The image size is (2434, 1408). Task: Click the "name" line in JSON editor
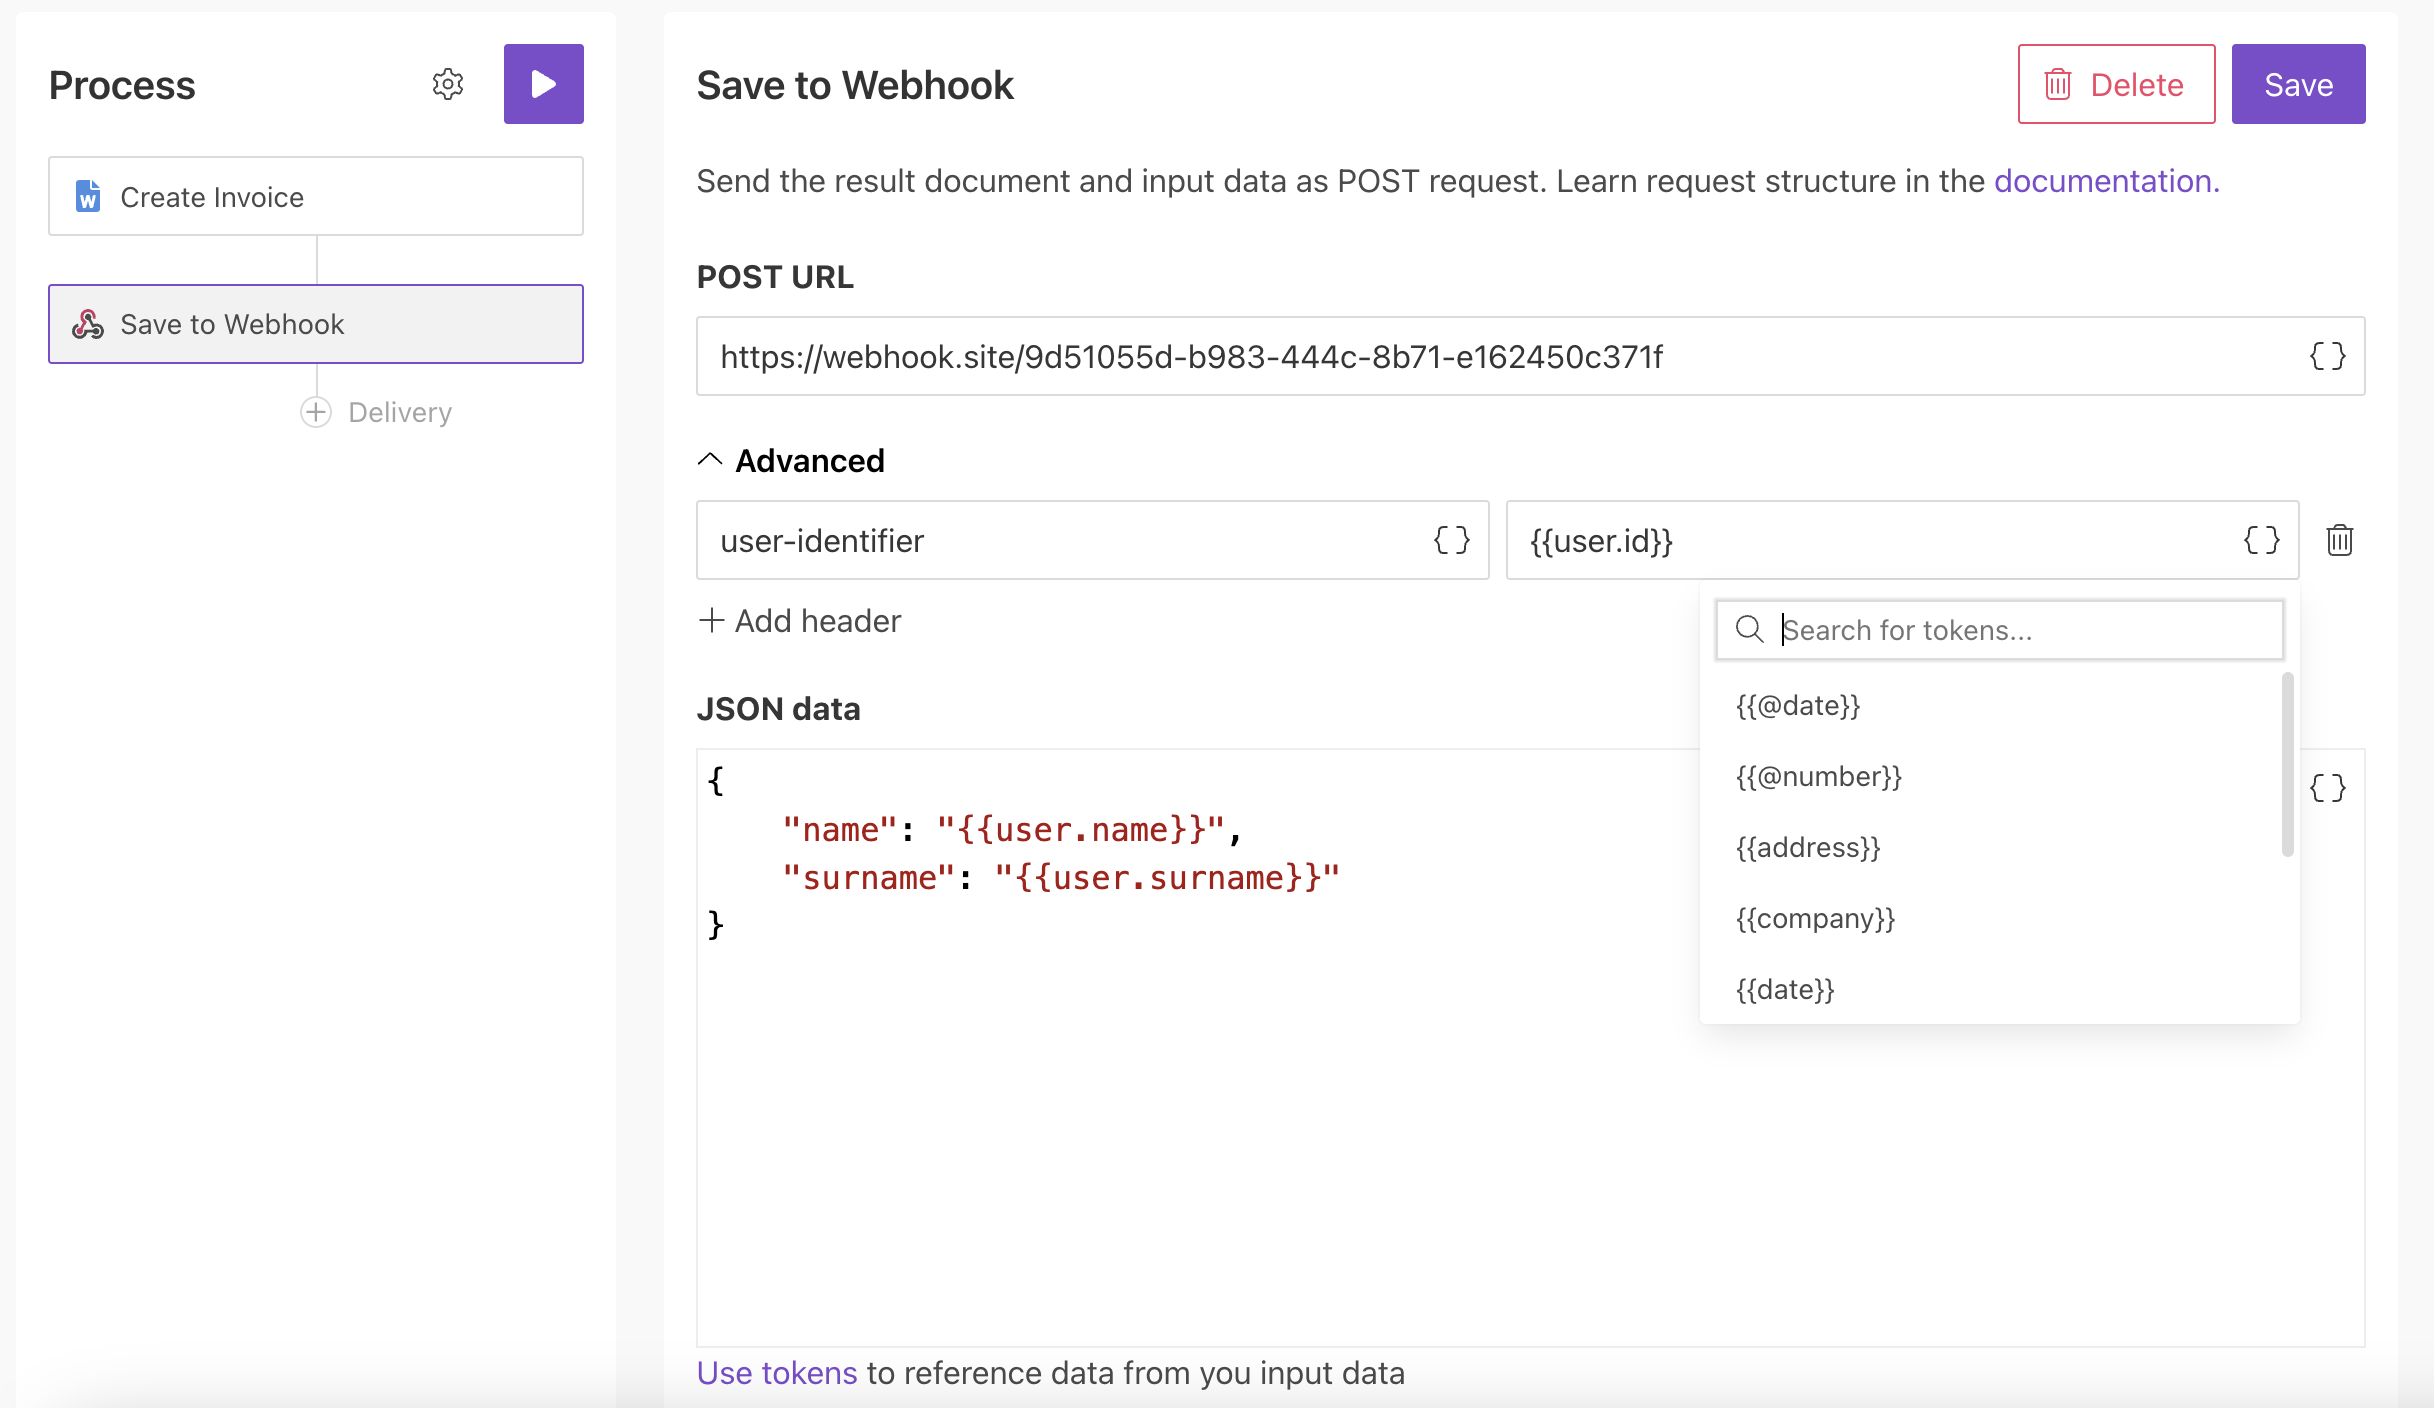click(1013, 830)
